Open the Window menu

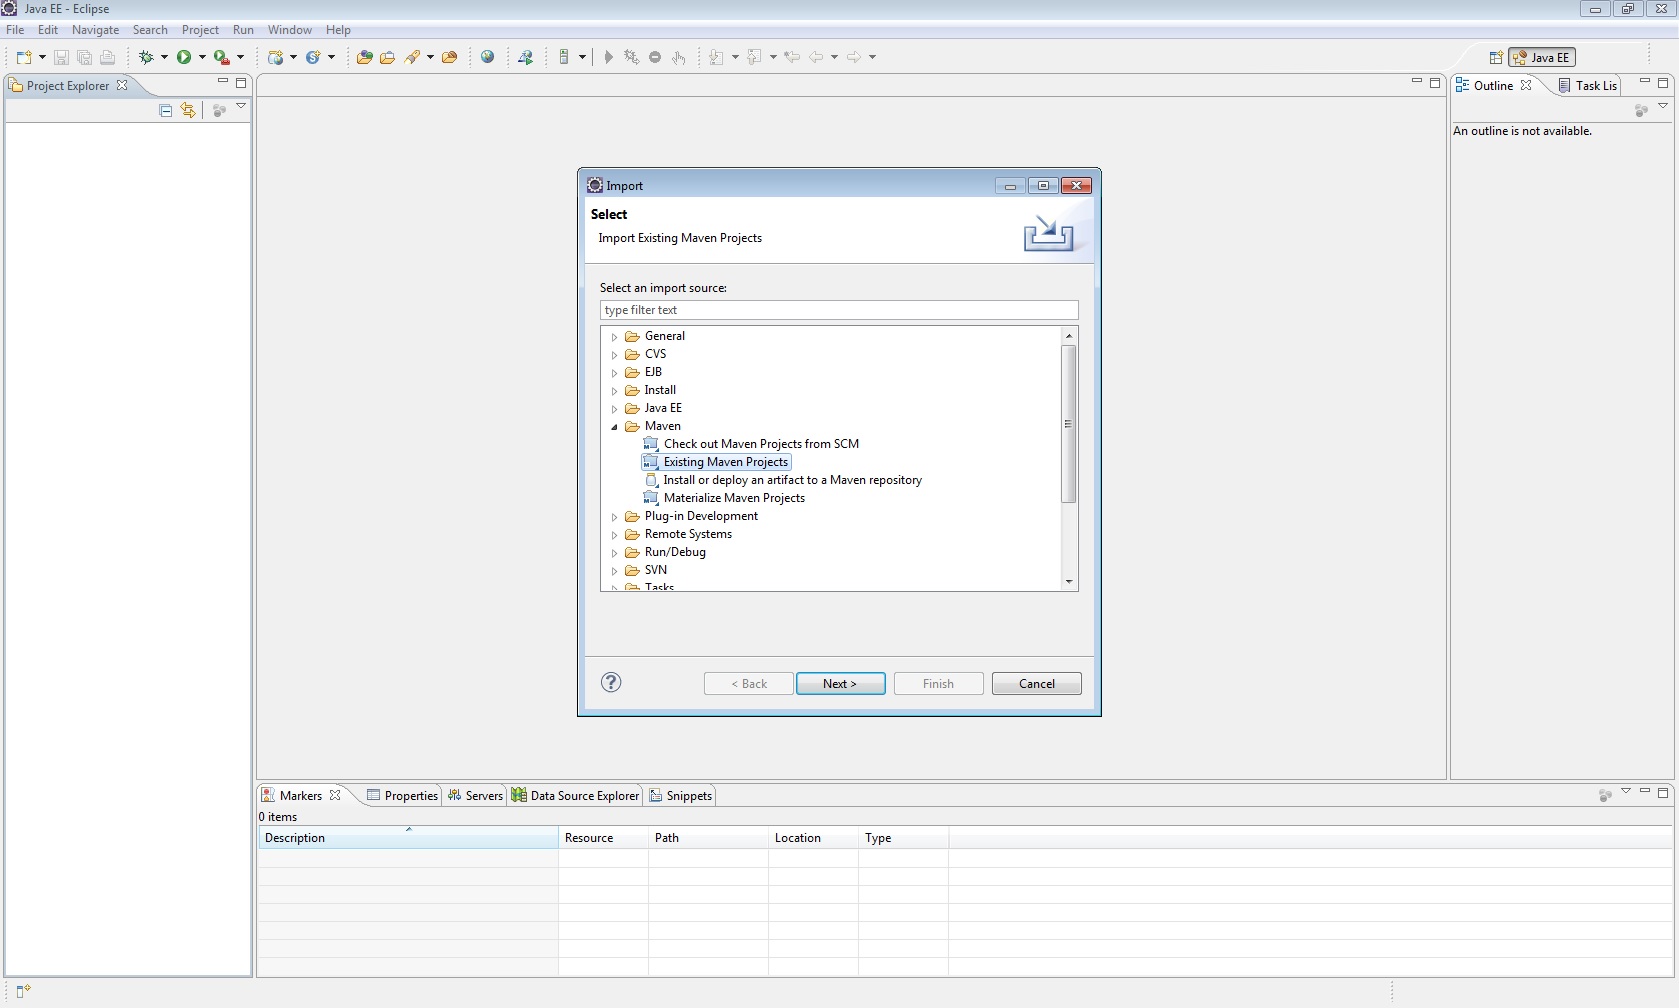289,30
